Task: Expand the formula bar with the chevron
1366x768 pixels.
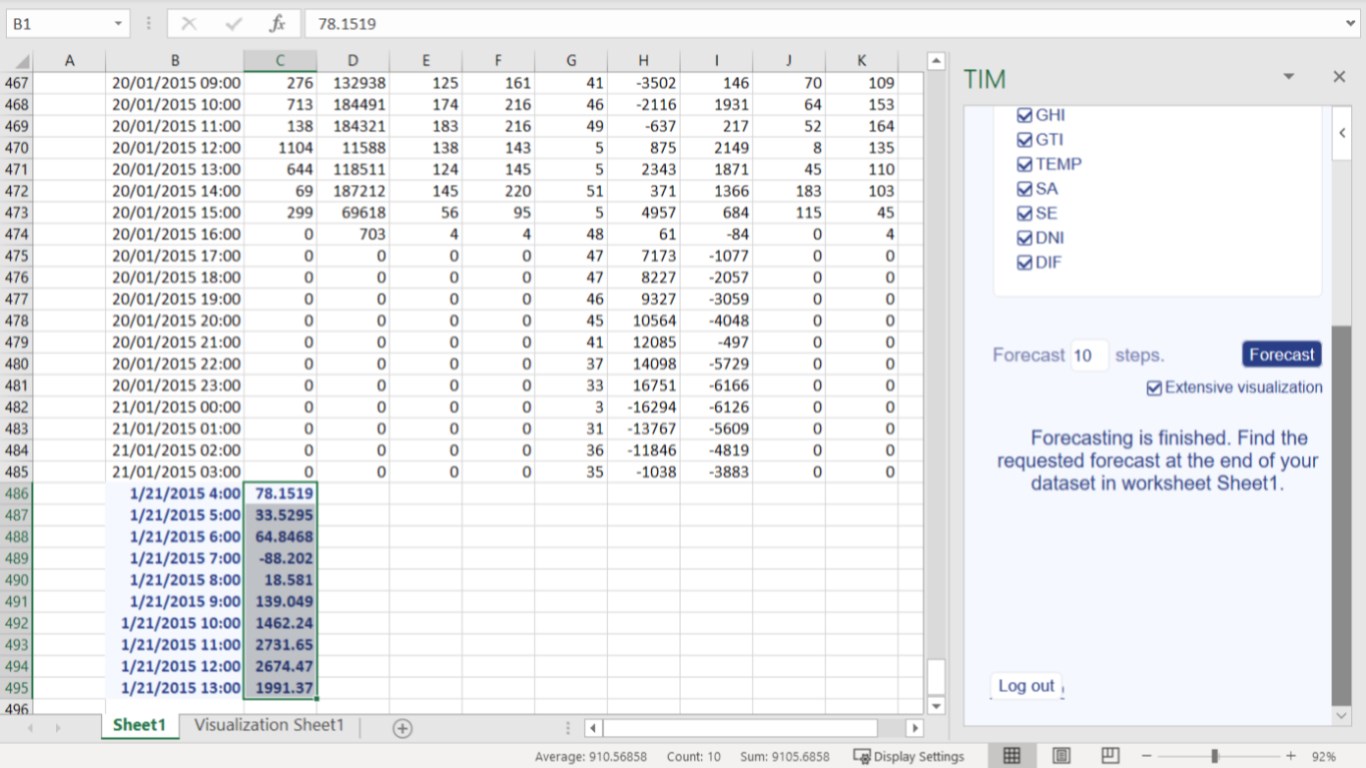Action: pyautogui.click(x=1352, y=23)
